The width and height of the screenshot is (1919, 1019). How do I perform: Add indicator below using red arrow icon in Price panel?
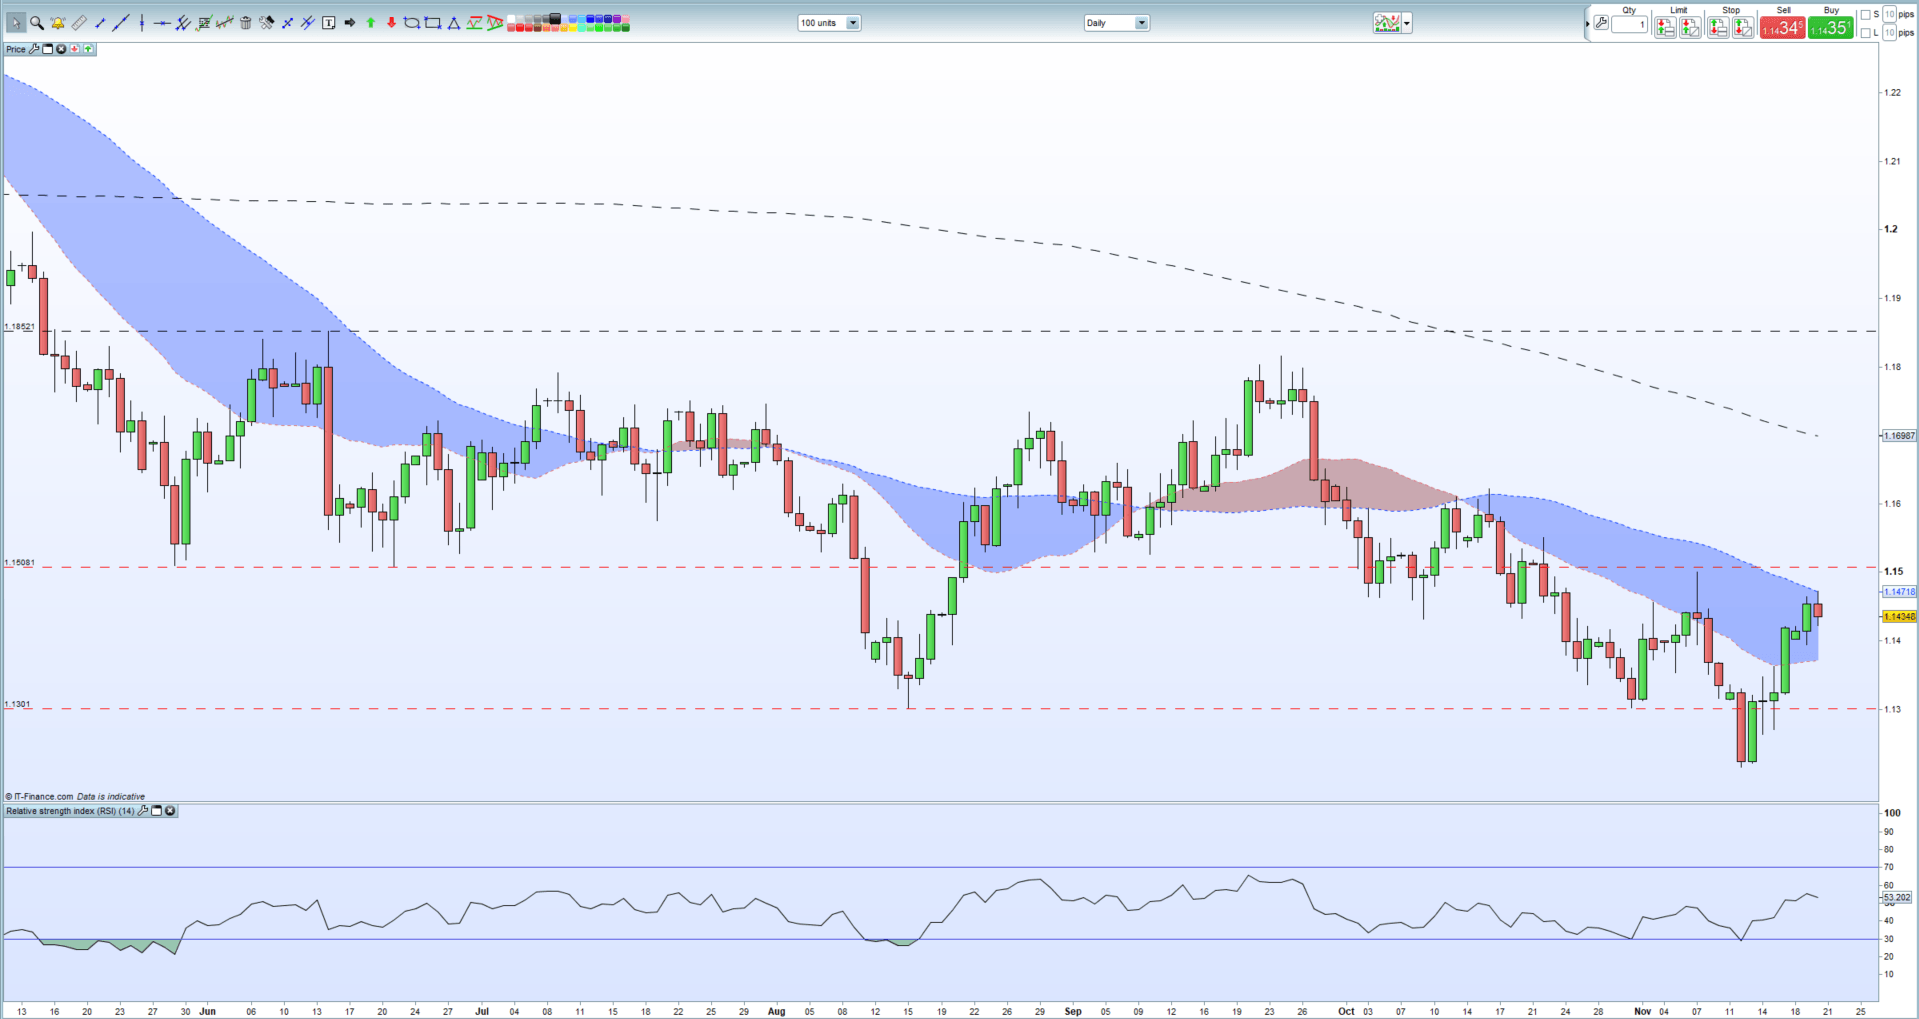pos(74,49)
